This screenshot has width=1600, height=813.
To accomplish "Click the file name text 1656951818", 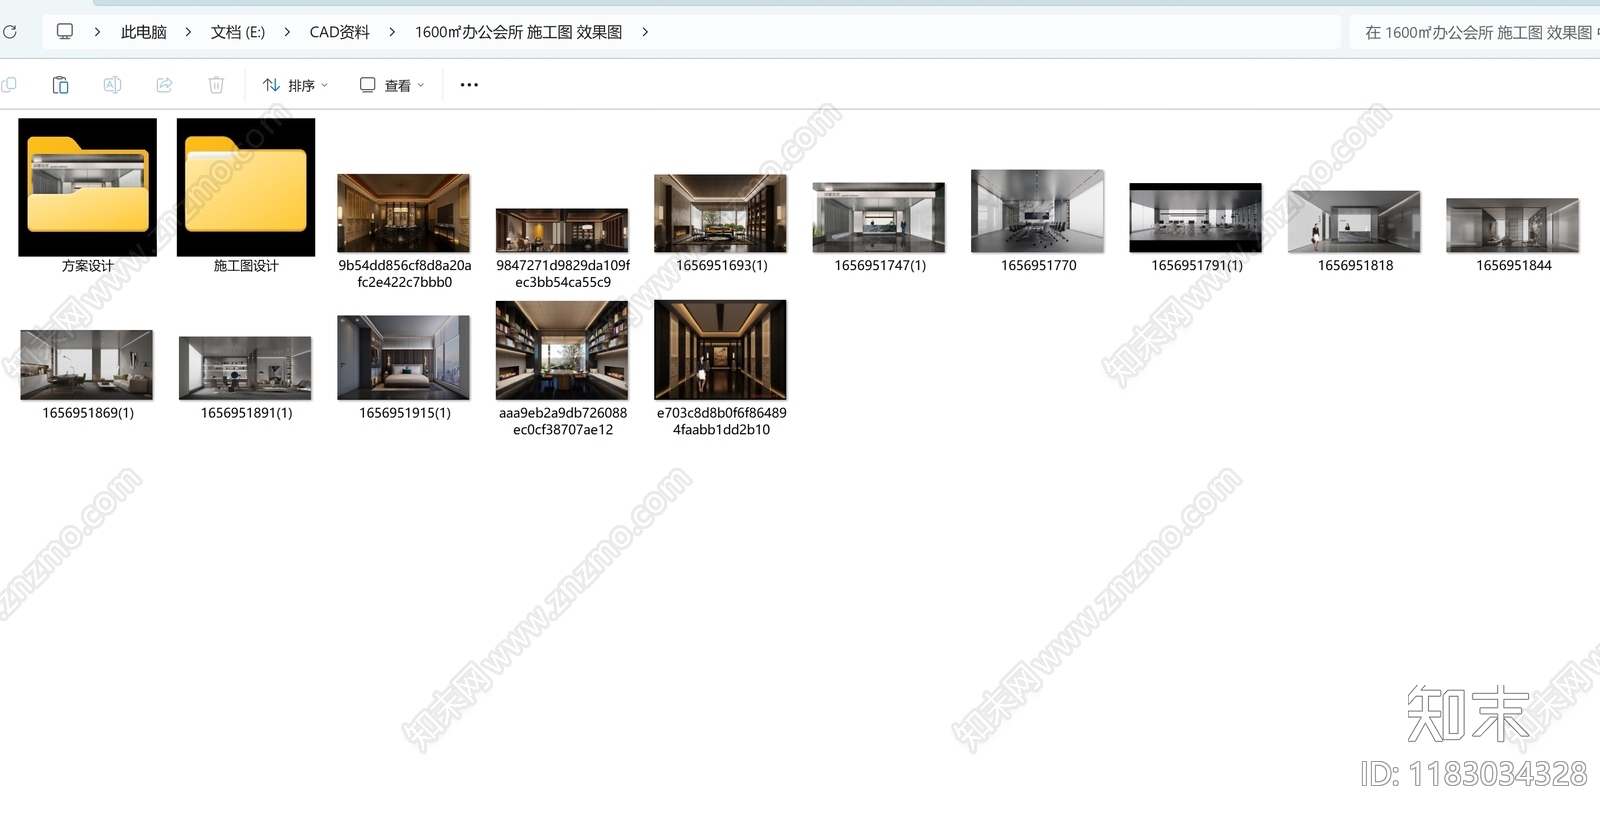I will [1355, 266].
